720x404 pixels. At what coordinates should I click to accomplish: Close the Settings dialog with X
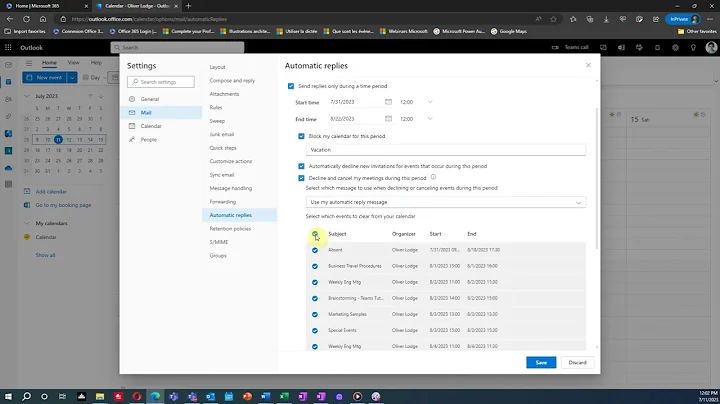pos(588,65)
